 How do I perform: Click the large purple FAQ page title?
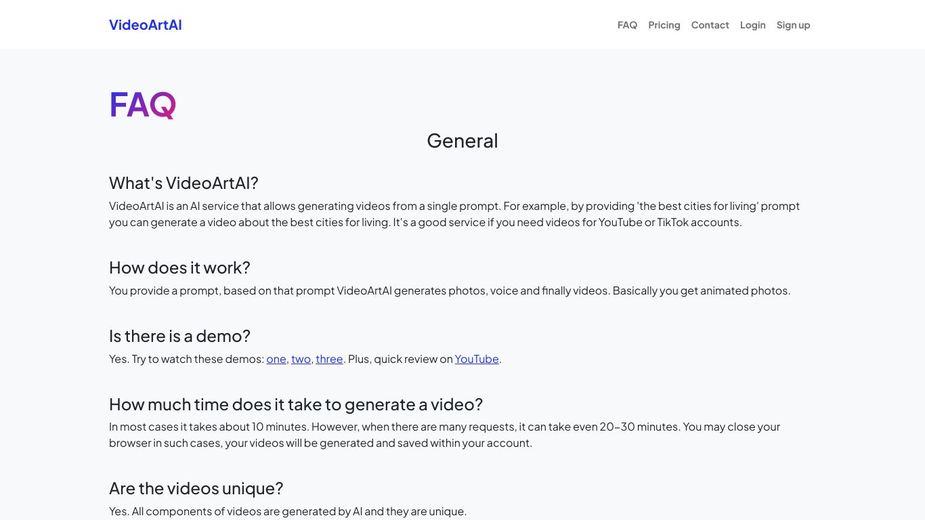[143, 104]
